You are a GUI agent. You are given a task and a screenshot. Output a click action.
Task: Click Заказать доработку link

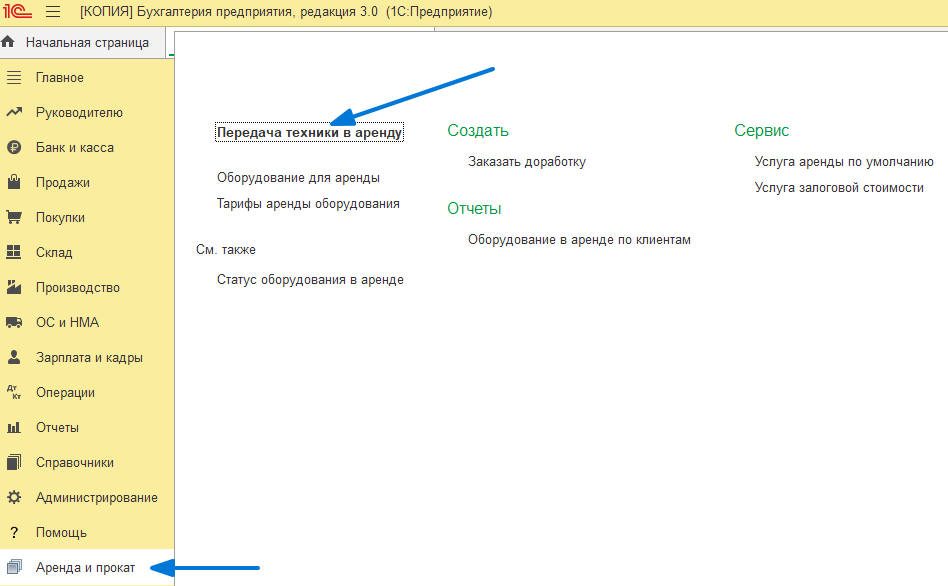click(x=527, y=162)
